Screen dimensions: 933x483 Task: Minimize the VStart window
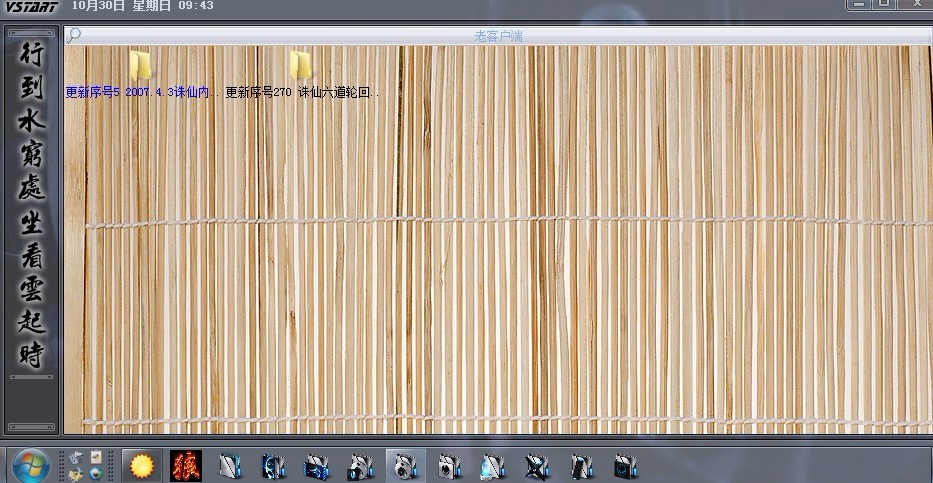859,5
